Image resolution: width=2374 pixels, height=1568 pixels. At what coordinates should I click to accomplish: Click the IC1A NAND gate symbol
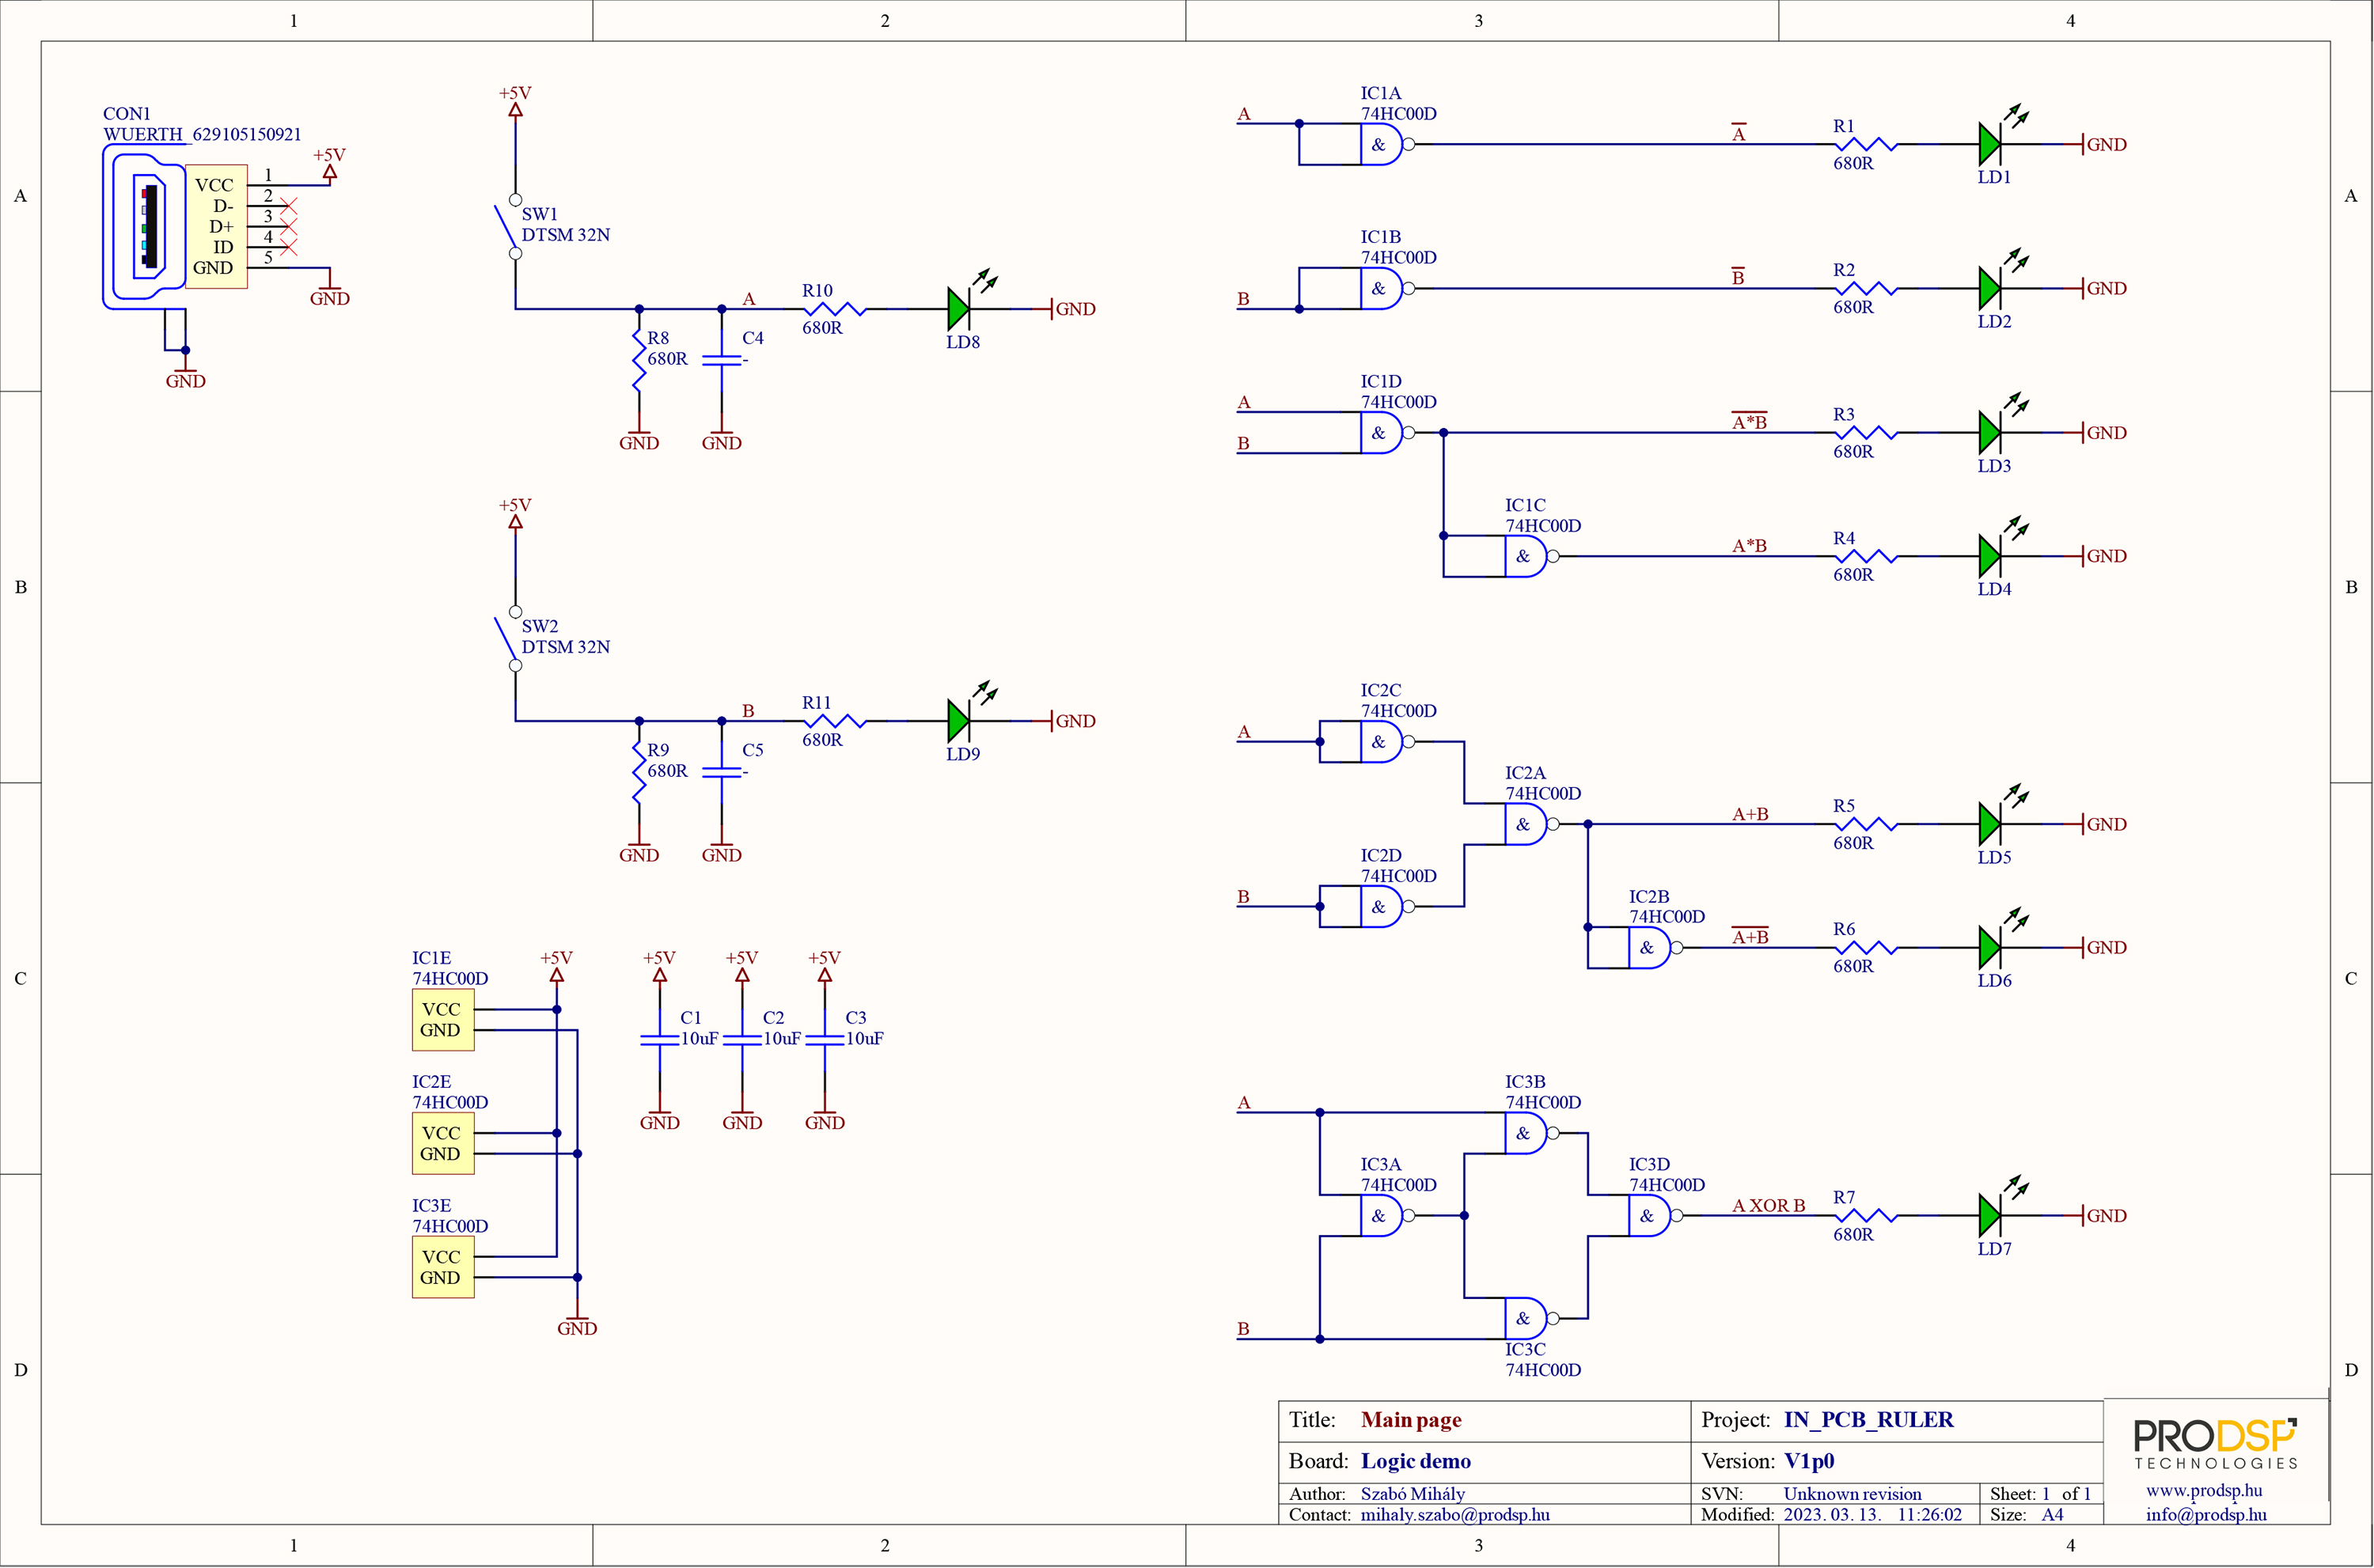pyautogui.click(x=1387, y=144)
